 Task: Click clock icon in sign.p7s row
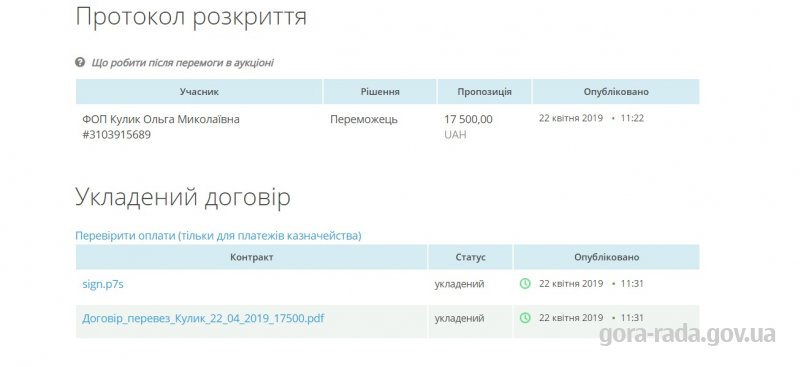tap(525, 283)
